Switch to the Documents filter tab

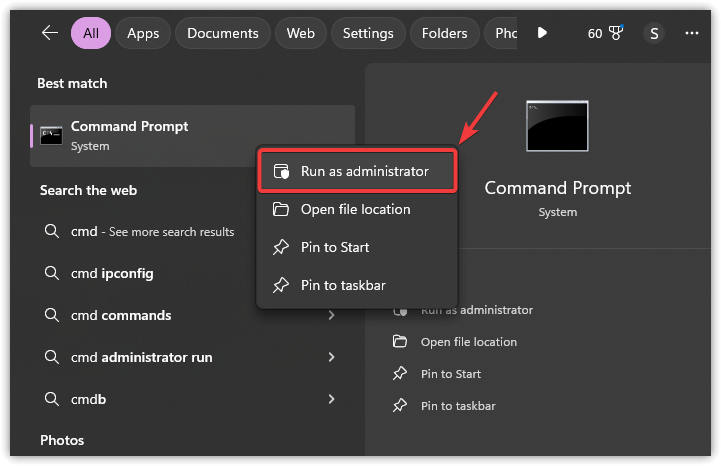[223, 33]
